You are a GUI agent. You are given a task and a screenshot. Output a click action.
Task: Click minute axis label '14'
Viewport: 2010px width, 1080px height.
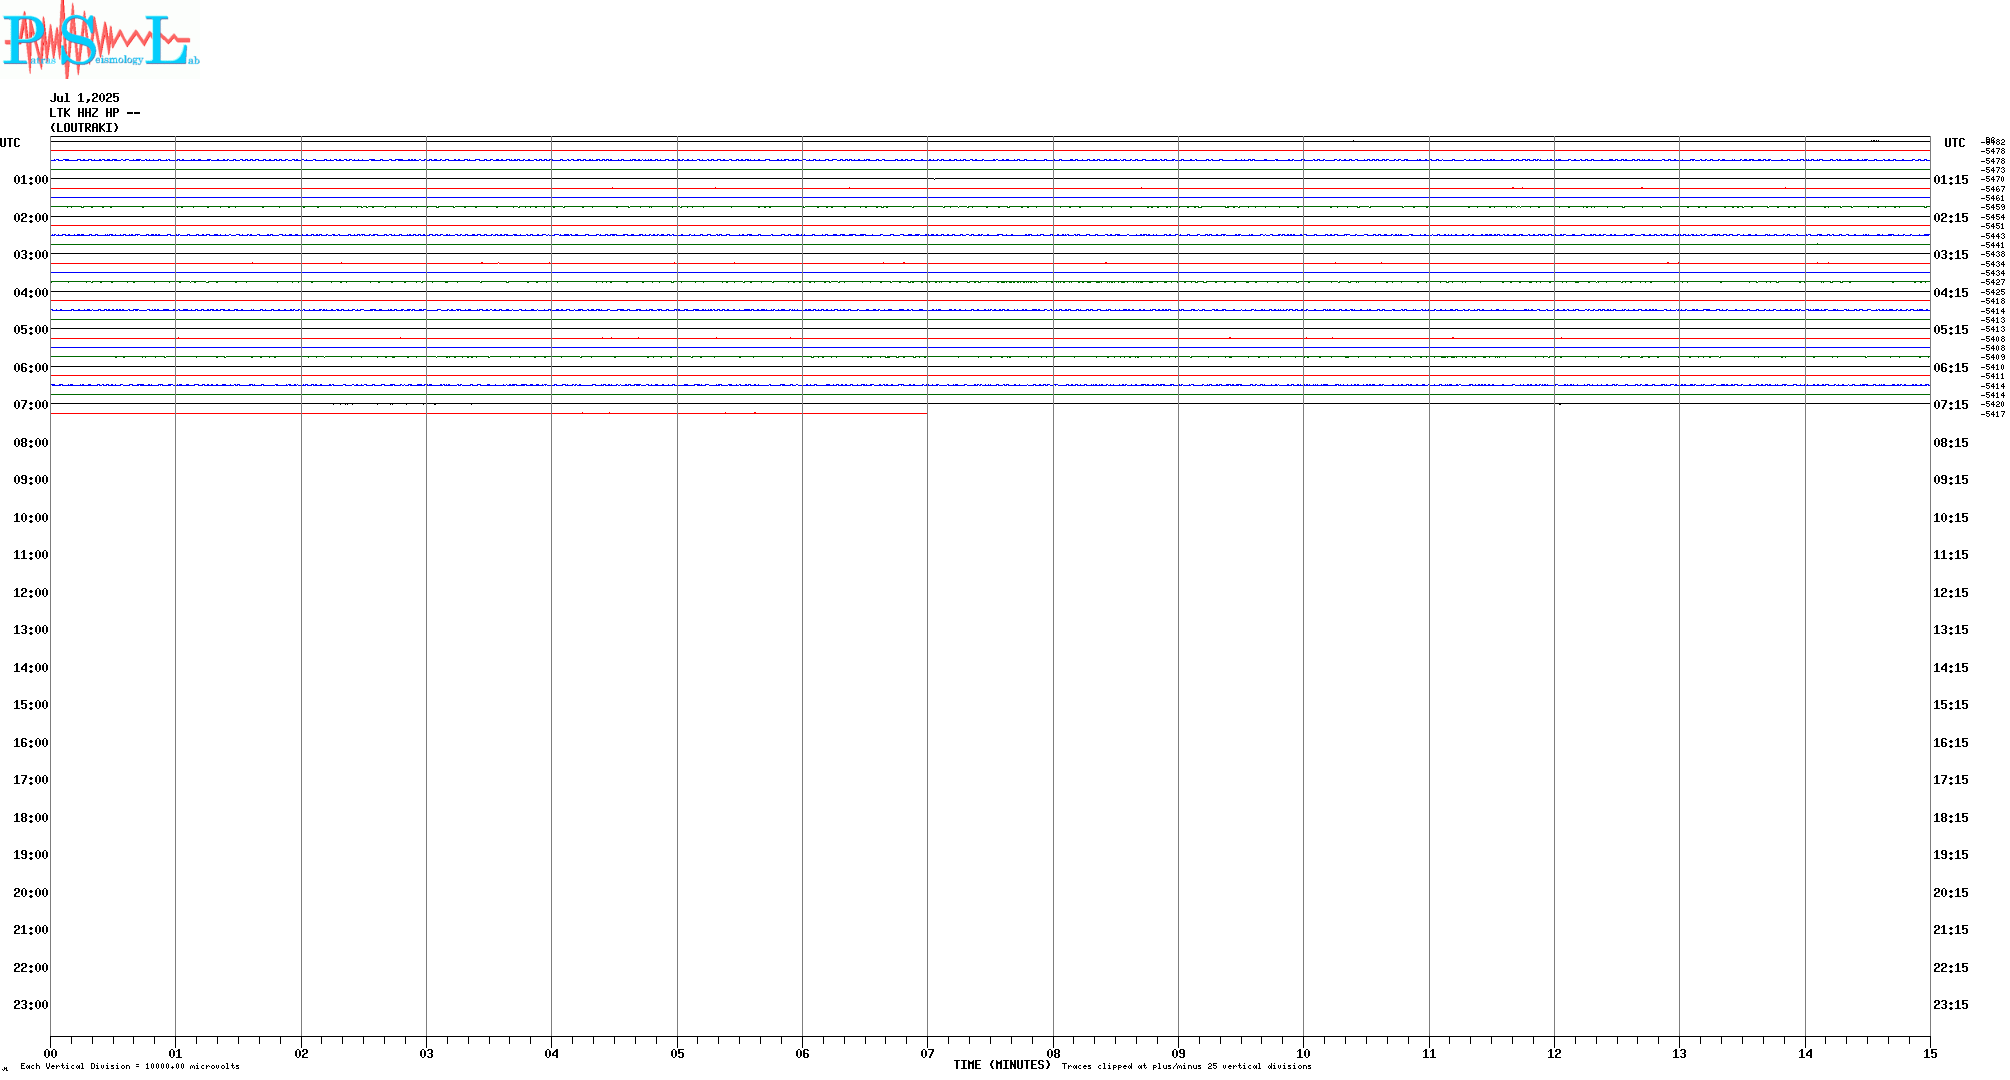click(x=1805, y=1054)
